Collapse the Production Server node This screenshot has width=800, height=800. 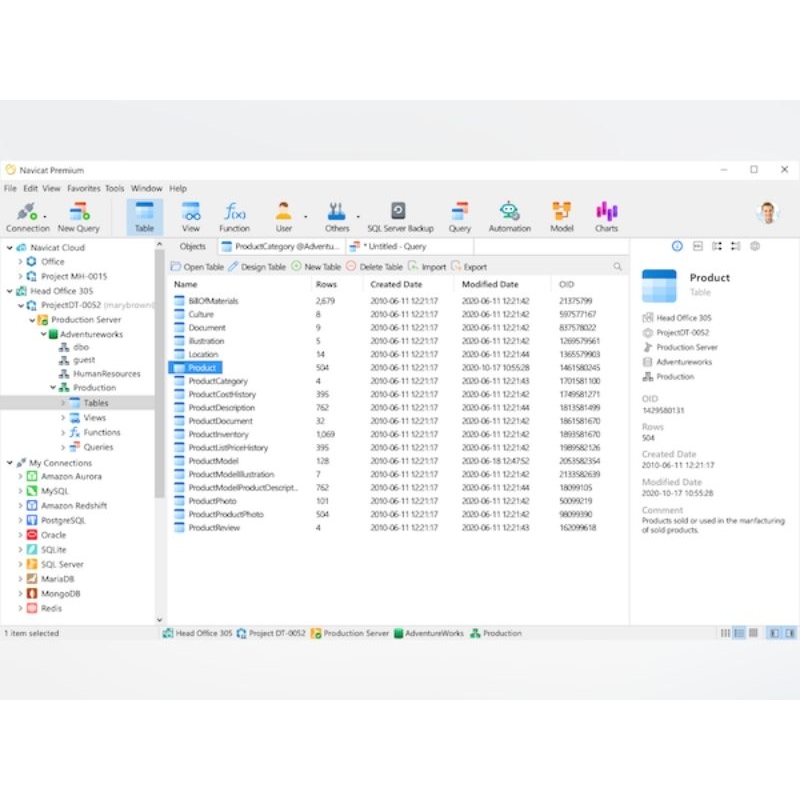coord(32,320)
